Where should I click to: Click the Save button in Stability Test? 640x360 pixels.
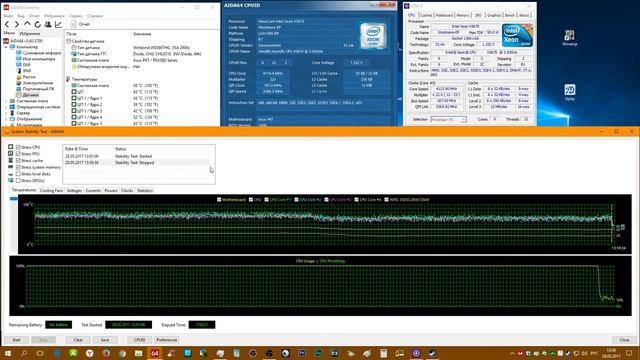(105, 340)
